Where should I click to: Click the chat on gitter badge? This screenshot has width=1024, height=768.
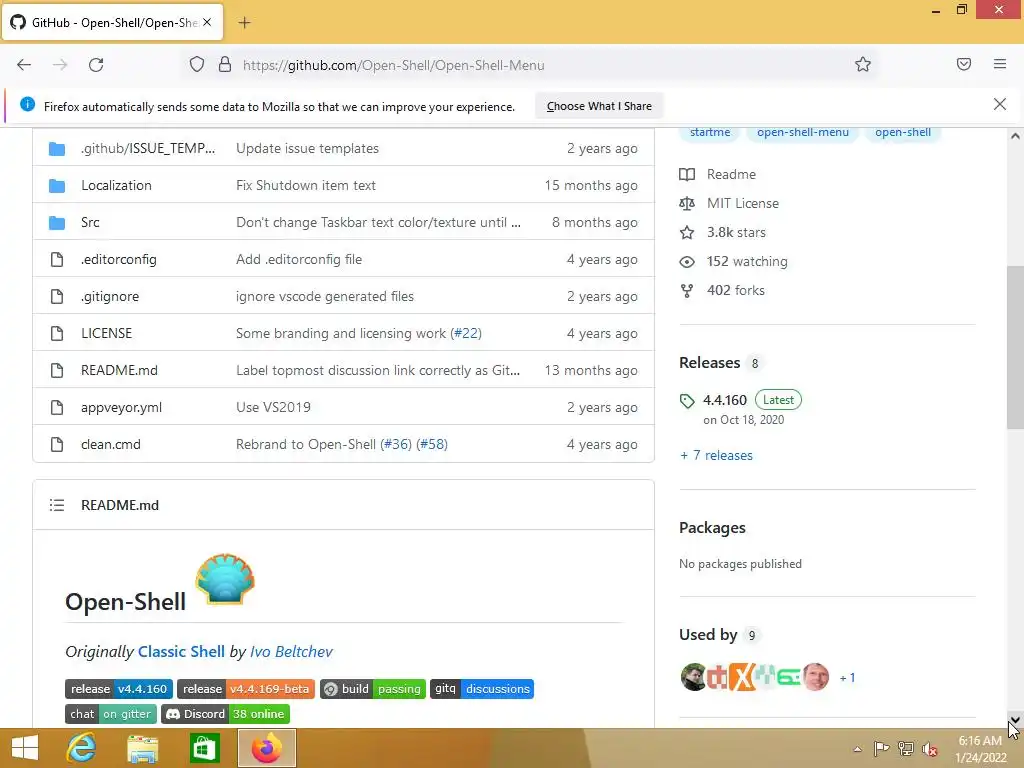(x=110, y=714)
